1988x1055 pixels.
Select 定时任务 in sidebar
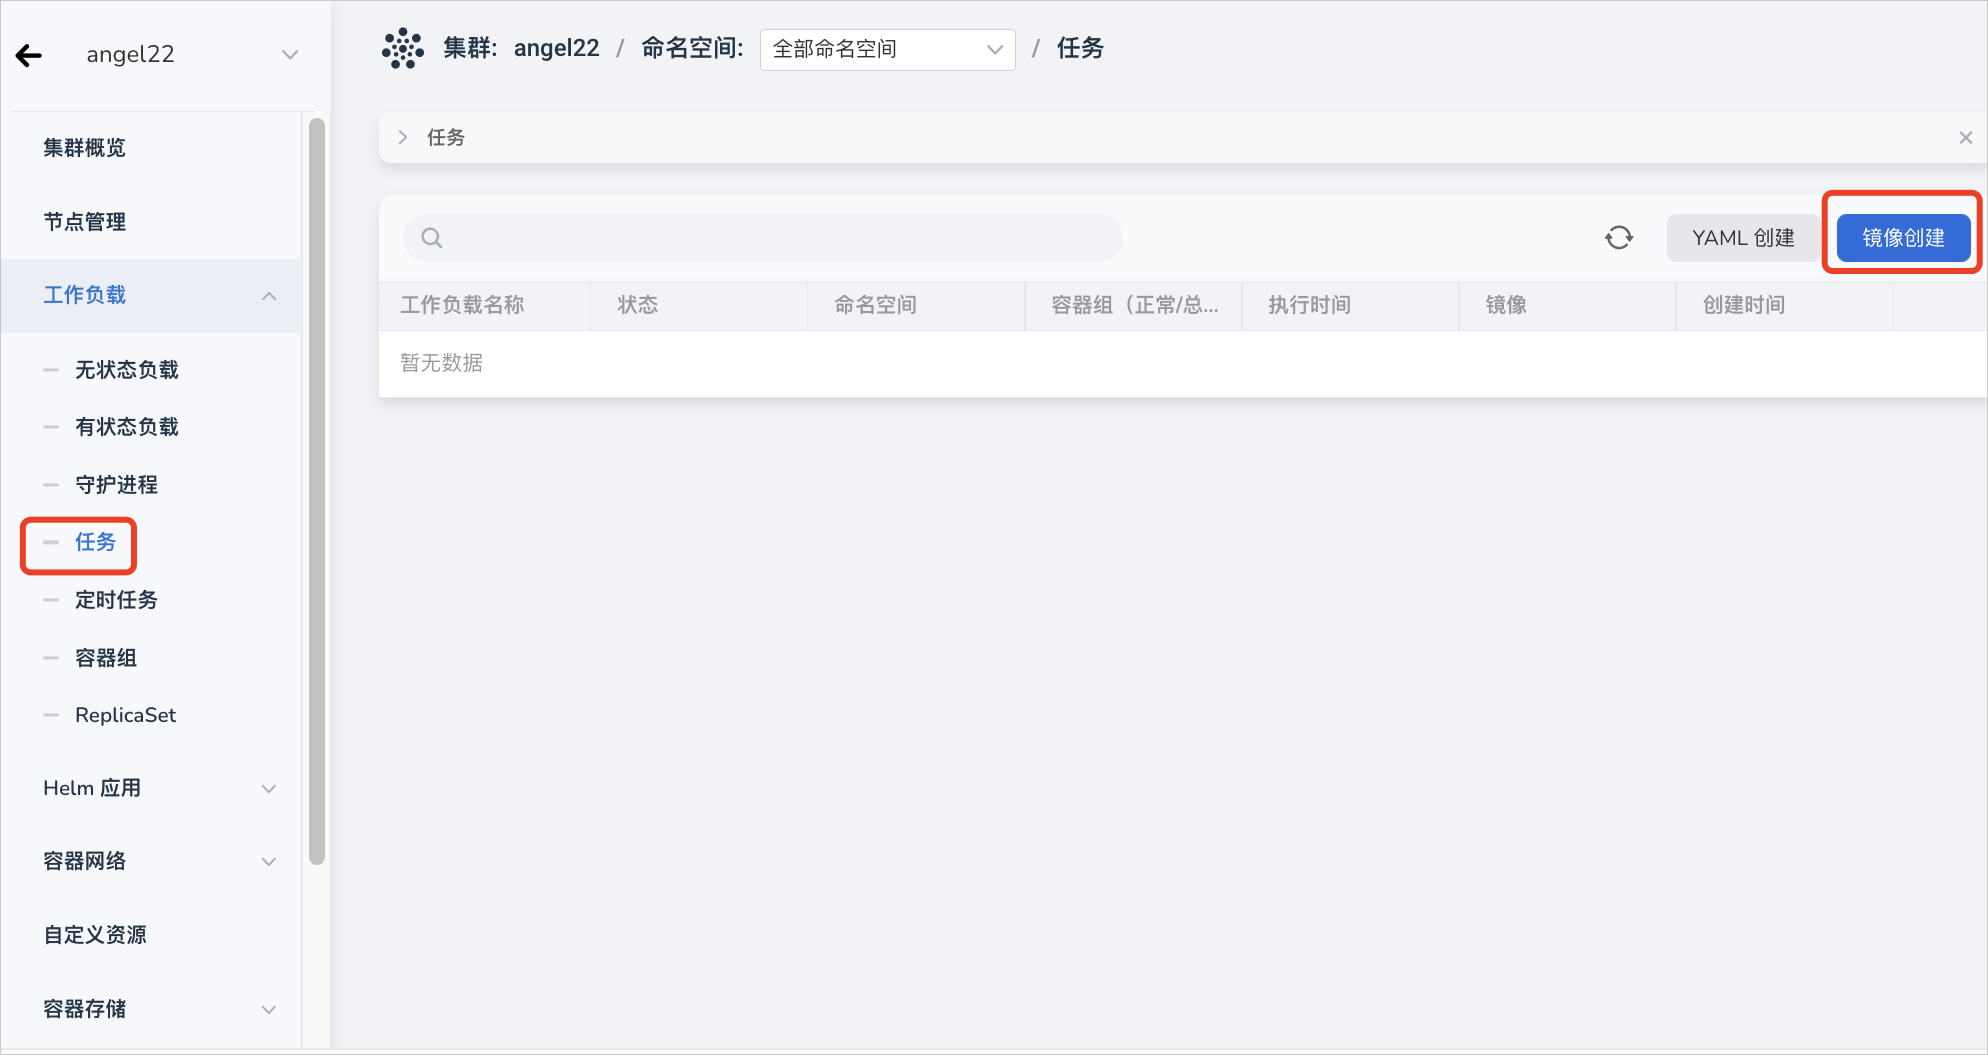116,600
